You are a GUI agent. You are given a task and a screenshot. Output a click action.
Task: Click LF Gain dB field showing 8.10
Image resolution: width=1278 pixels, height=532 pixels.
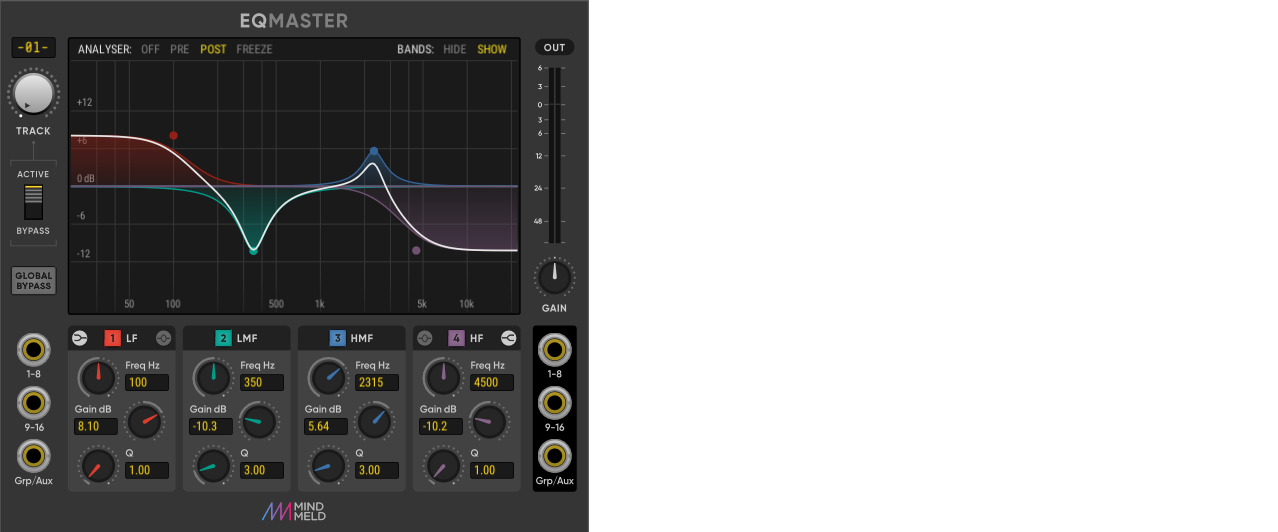[96, 426]
